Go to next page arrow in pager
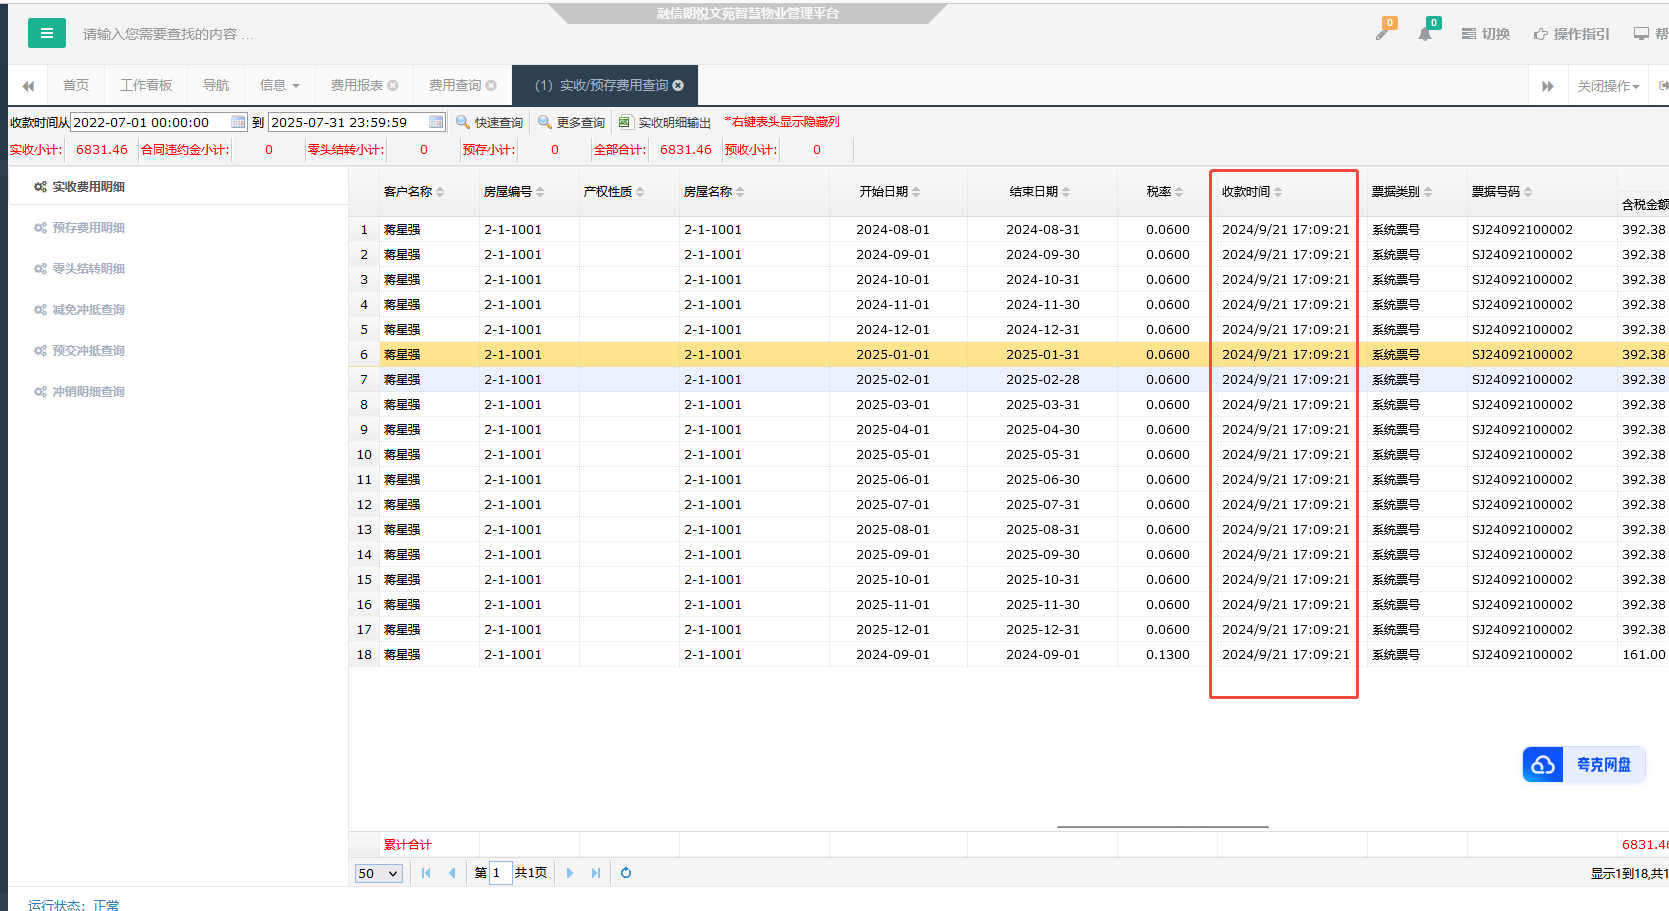Viewport: 1669px width, 911px height. [x=570, y=873]
